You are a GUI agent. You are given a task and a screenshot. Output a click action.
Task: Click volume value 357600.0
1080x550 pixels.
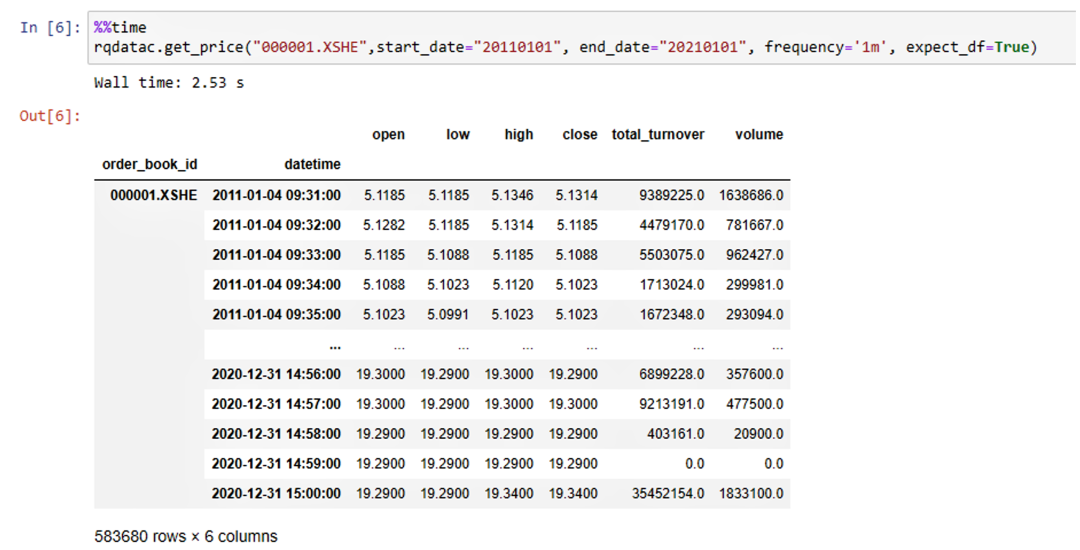point(755,374)
